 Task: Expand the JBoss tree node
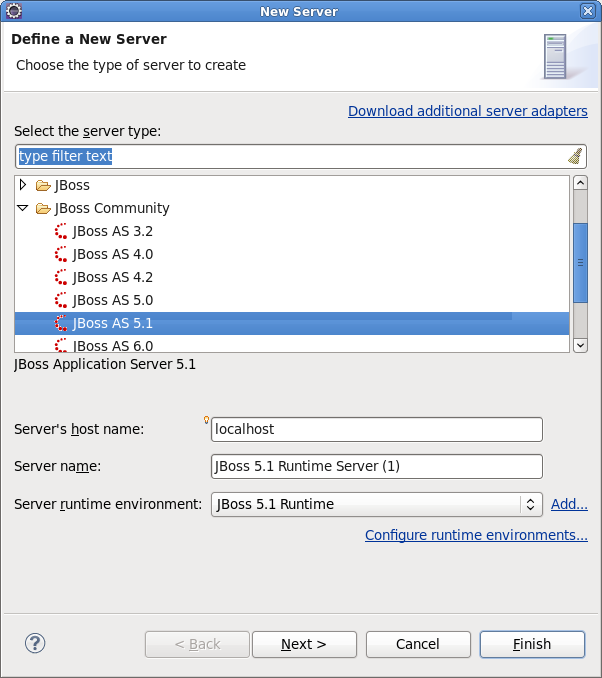click(23, 185)
